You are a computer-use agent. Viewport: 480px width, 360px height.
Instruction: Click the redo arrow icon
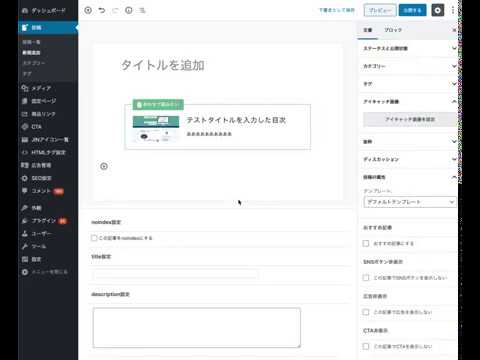115,10
